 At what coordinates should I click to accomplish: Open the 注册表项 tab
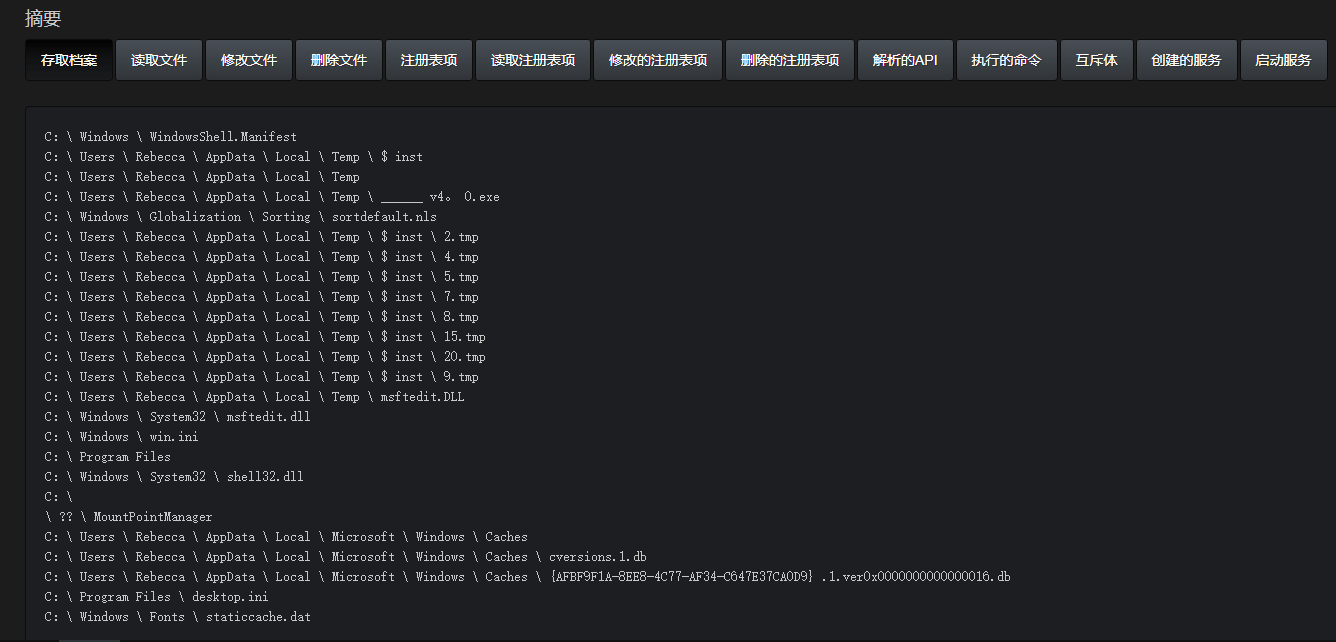click(429, 60)
